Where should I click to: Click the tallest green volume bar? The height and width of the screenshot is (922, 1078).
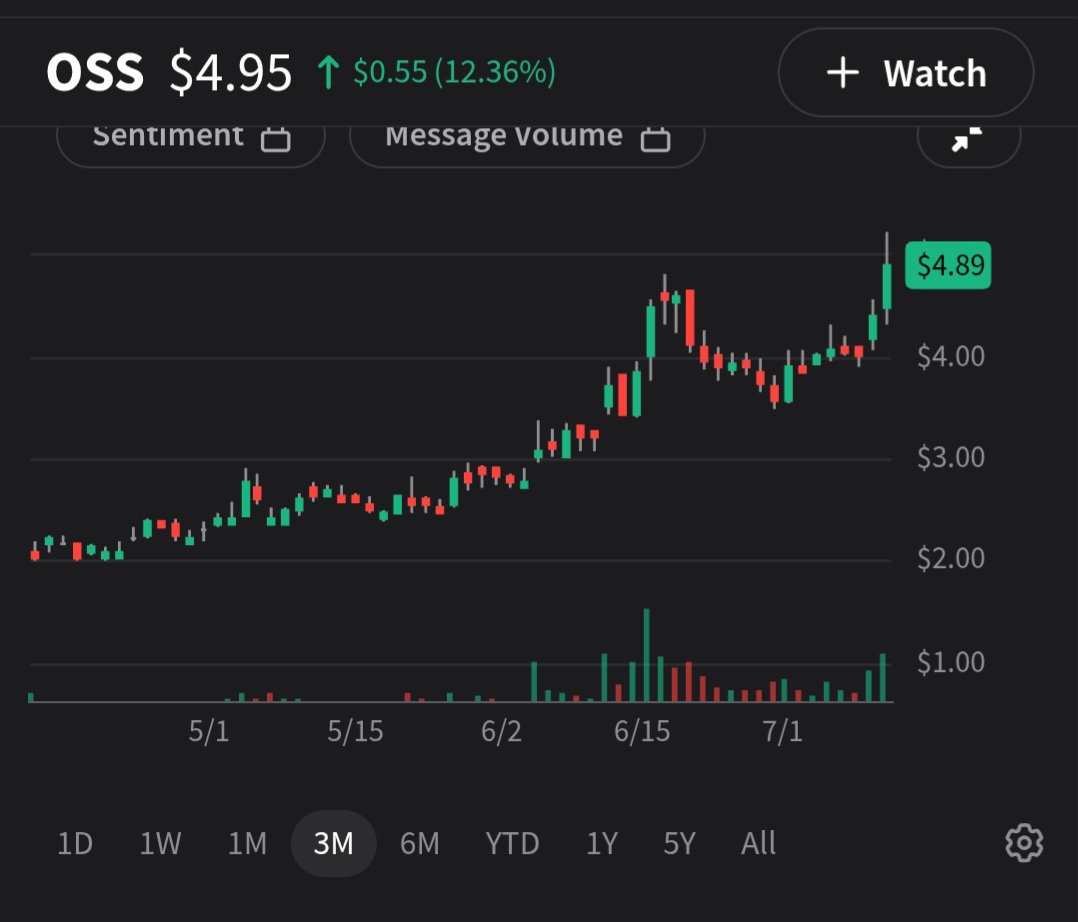646,655
